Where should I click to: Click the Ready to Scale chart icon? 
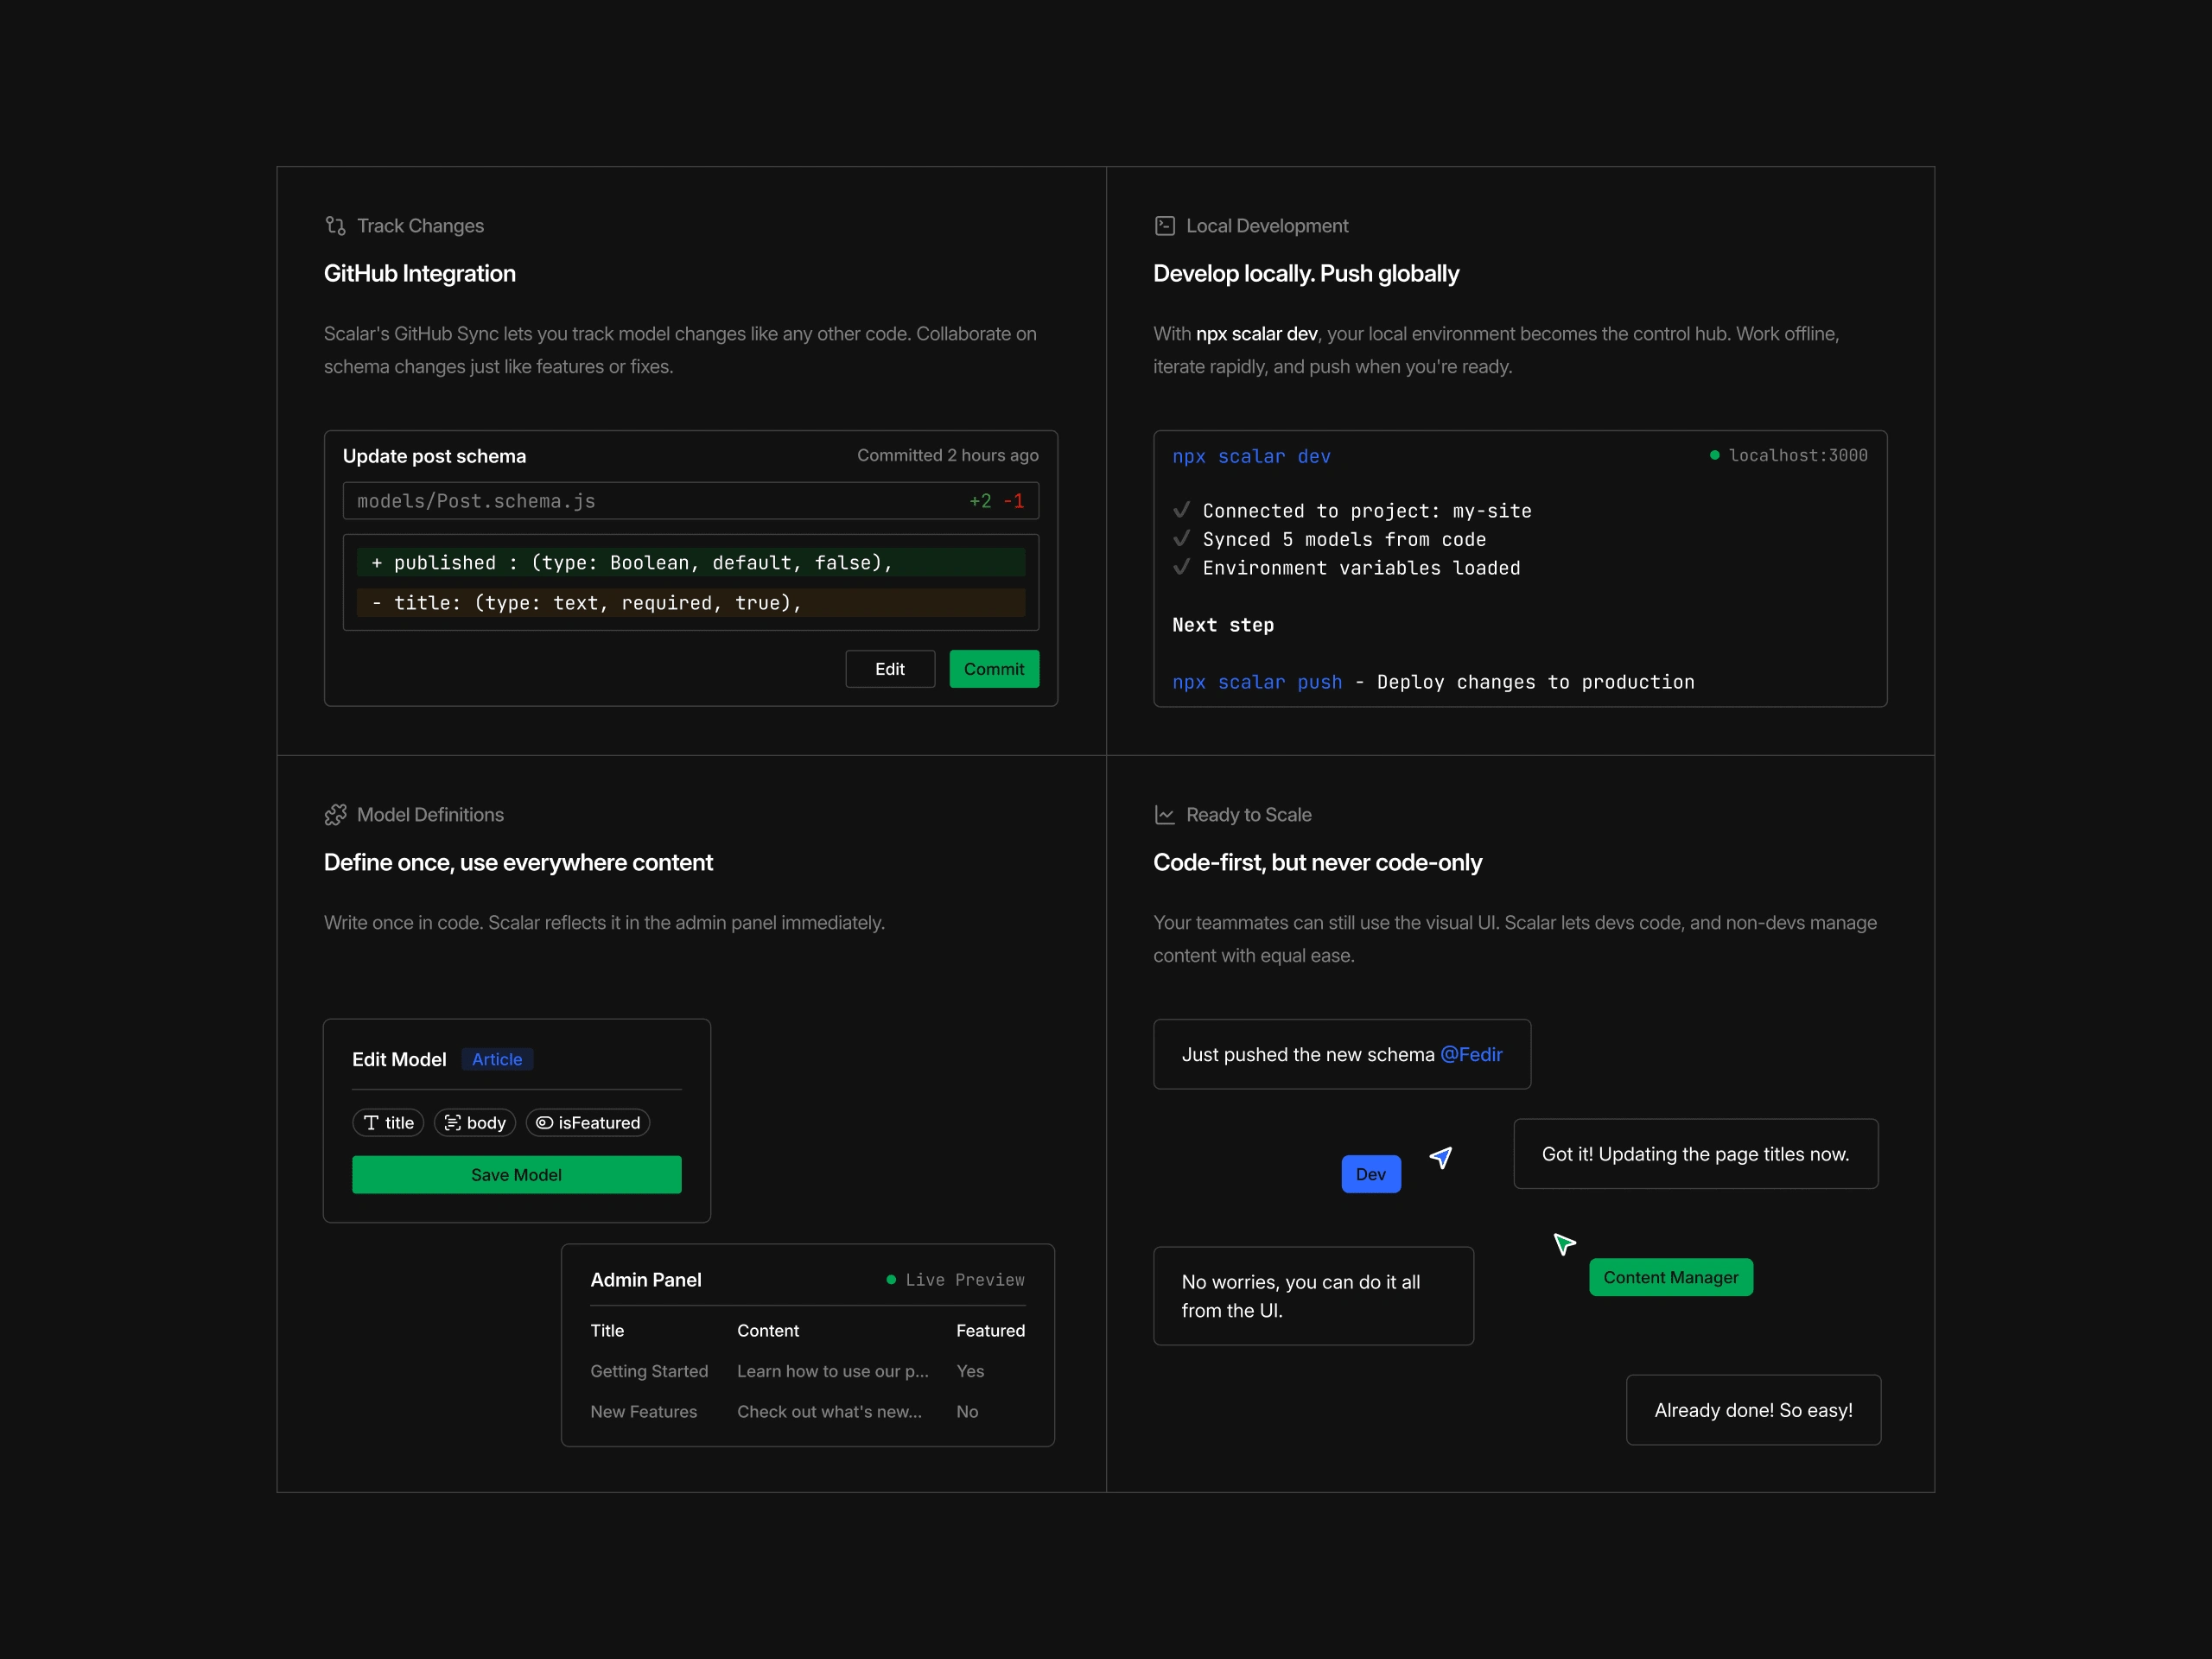point(1164,815)
